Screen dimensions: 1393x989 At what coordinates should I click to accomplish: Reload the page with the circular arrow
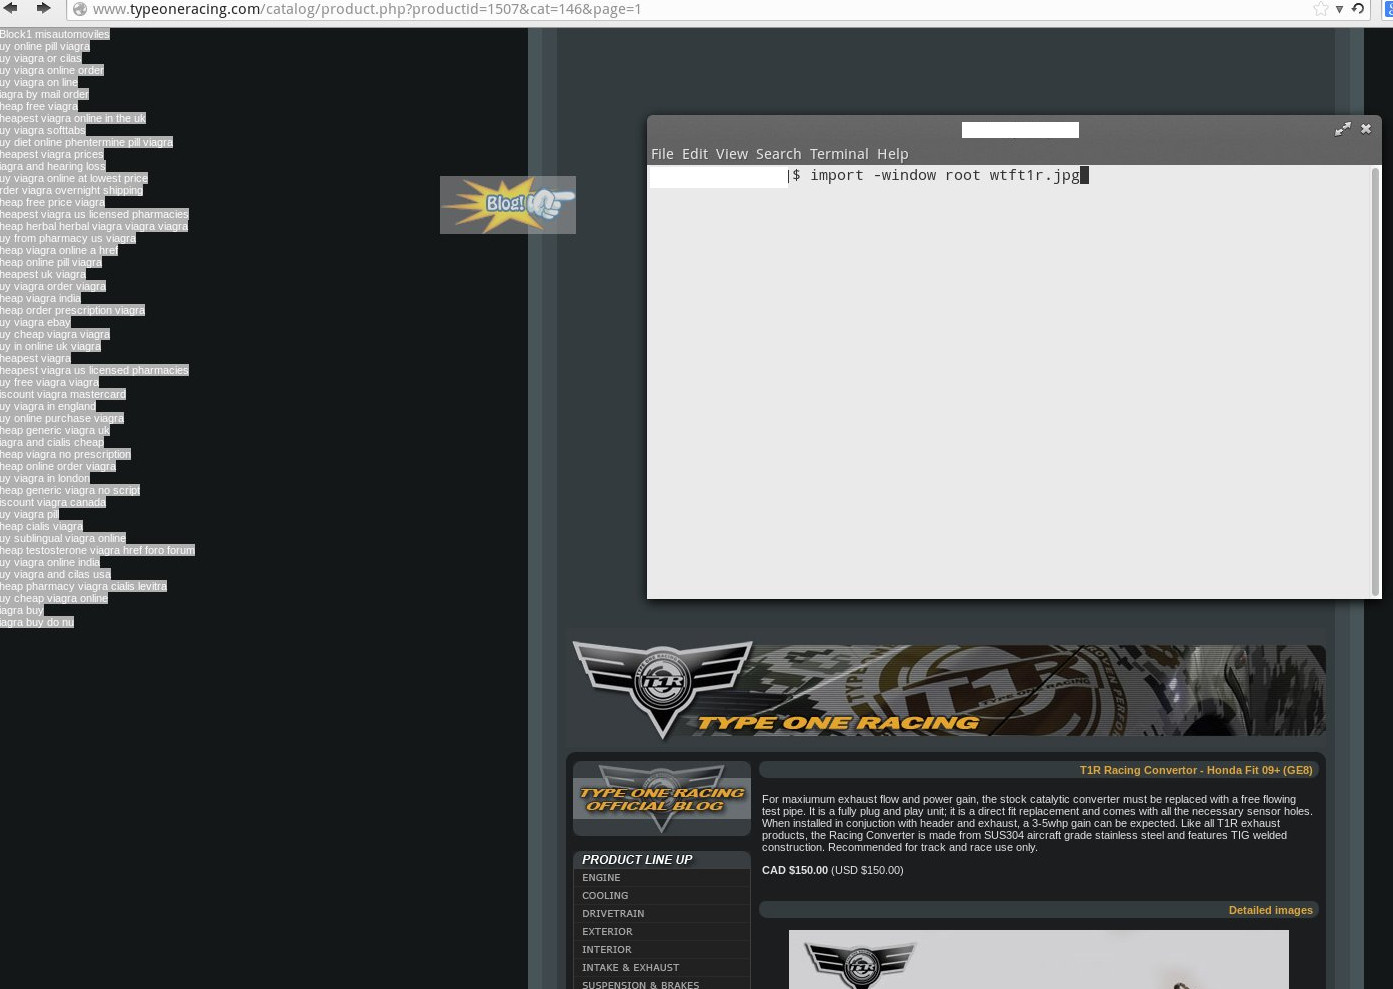click(1358, 9)
